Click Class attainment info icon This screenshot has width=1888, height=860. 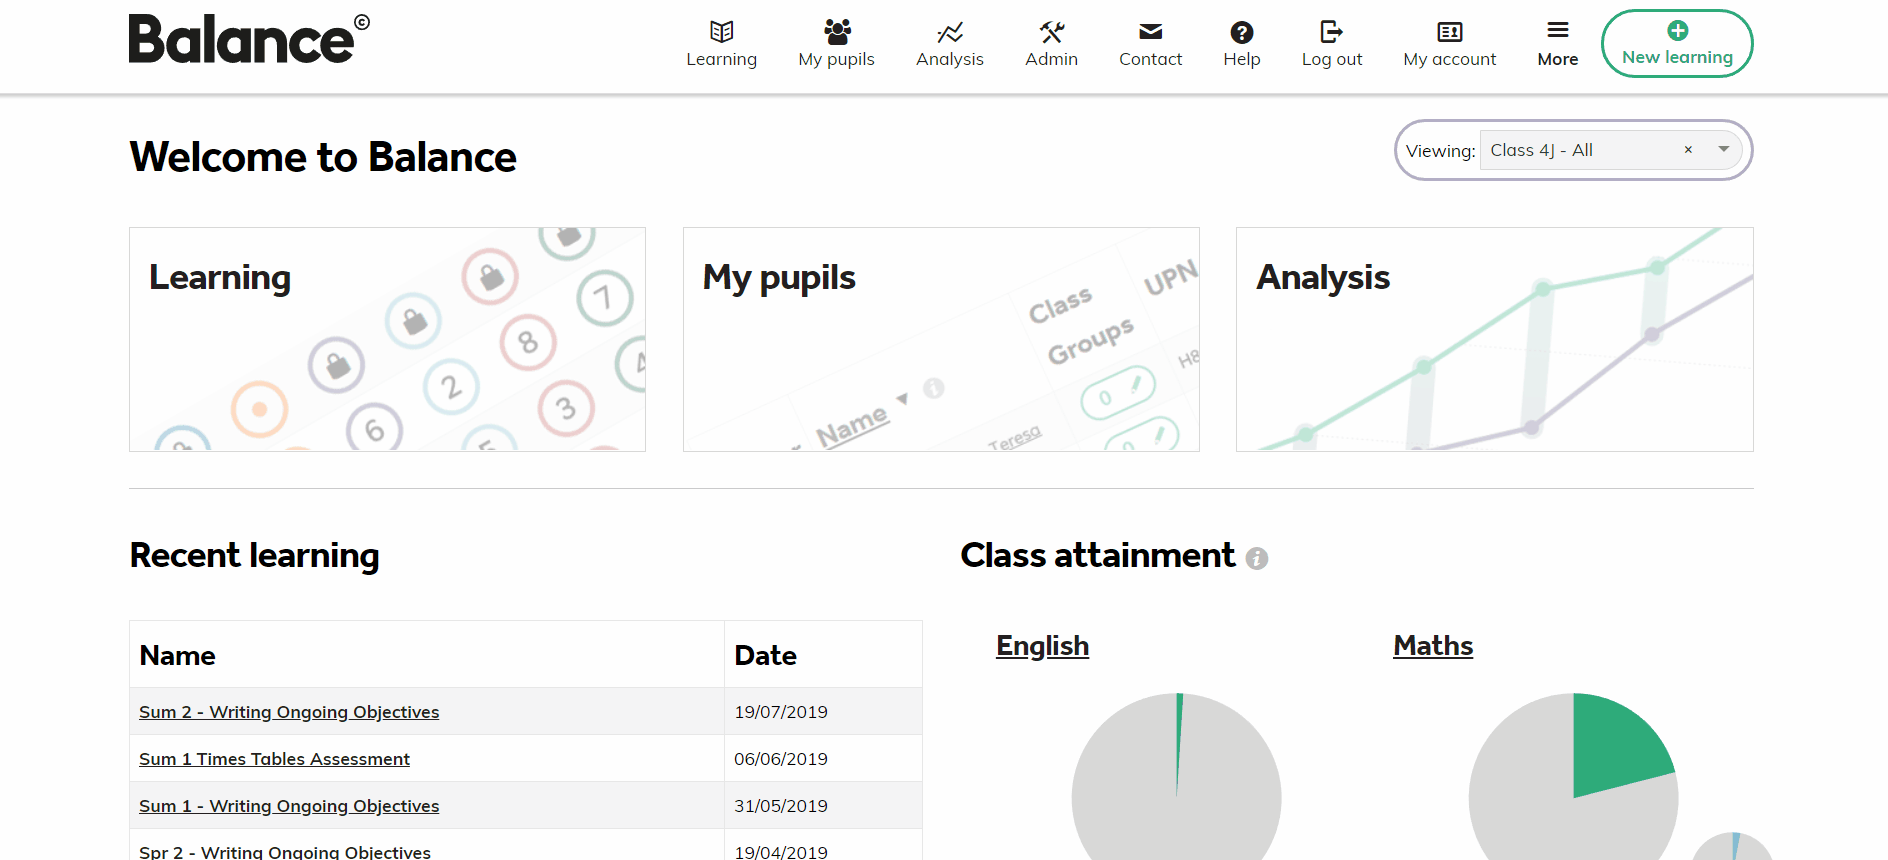click(x=1257, y=559)
